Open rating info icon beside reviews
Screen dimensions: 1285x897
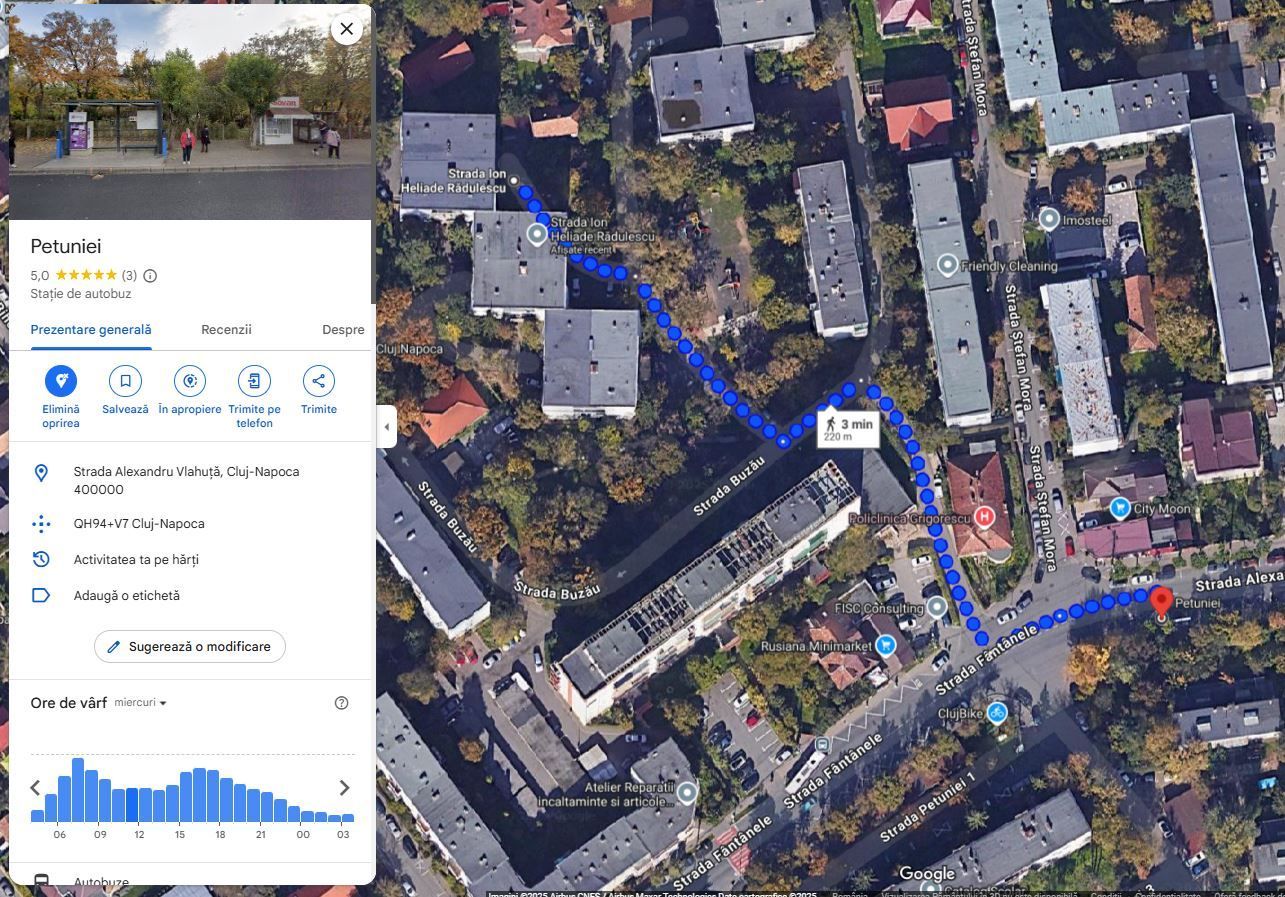coord(150,276)
